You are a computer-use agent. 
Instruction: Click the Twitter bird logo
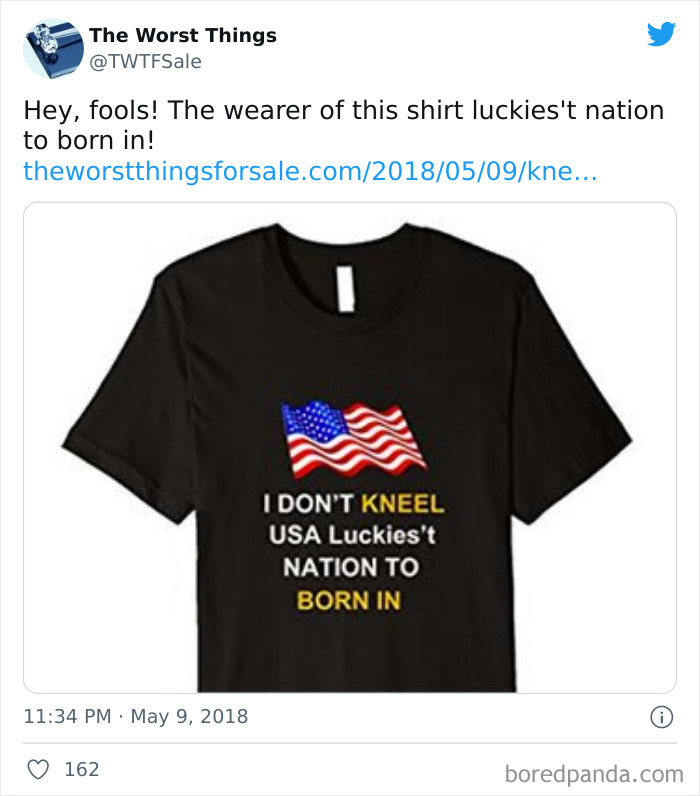coord(661,34)
